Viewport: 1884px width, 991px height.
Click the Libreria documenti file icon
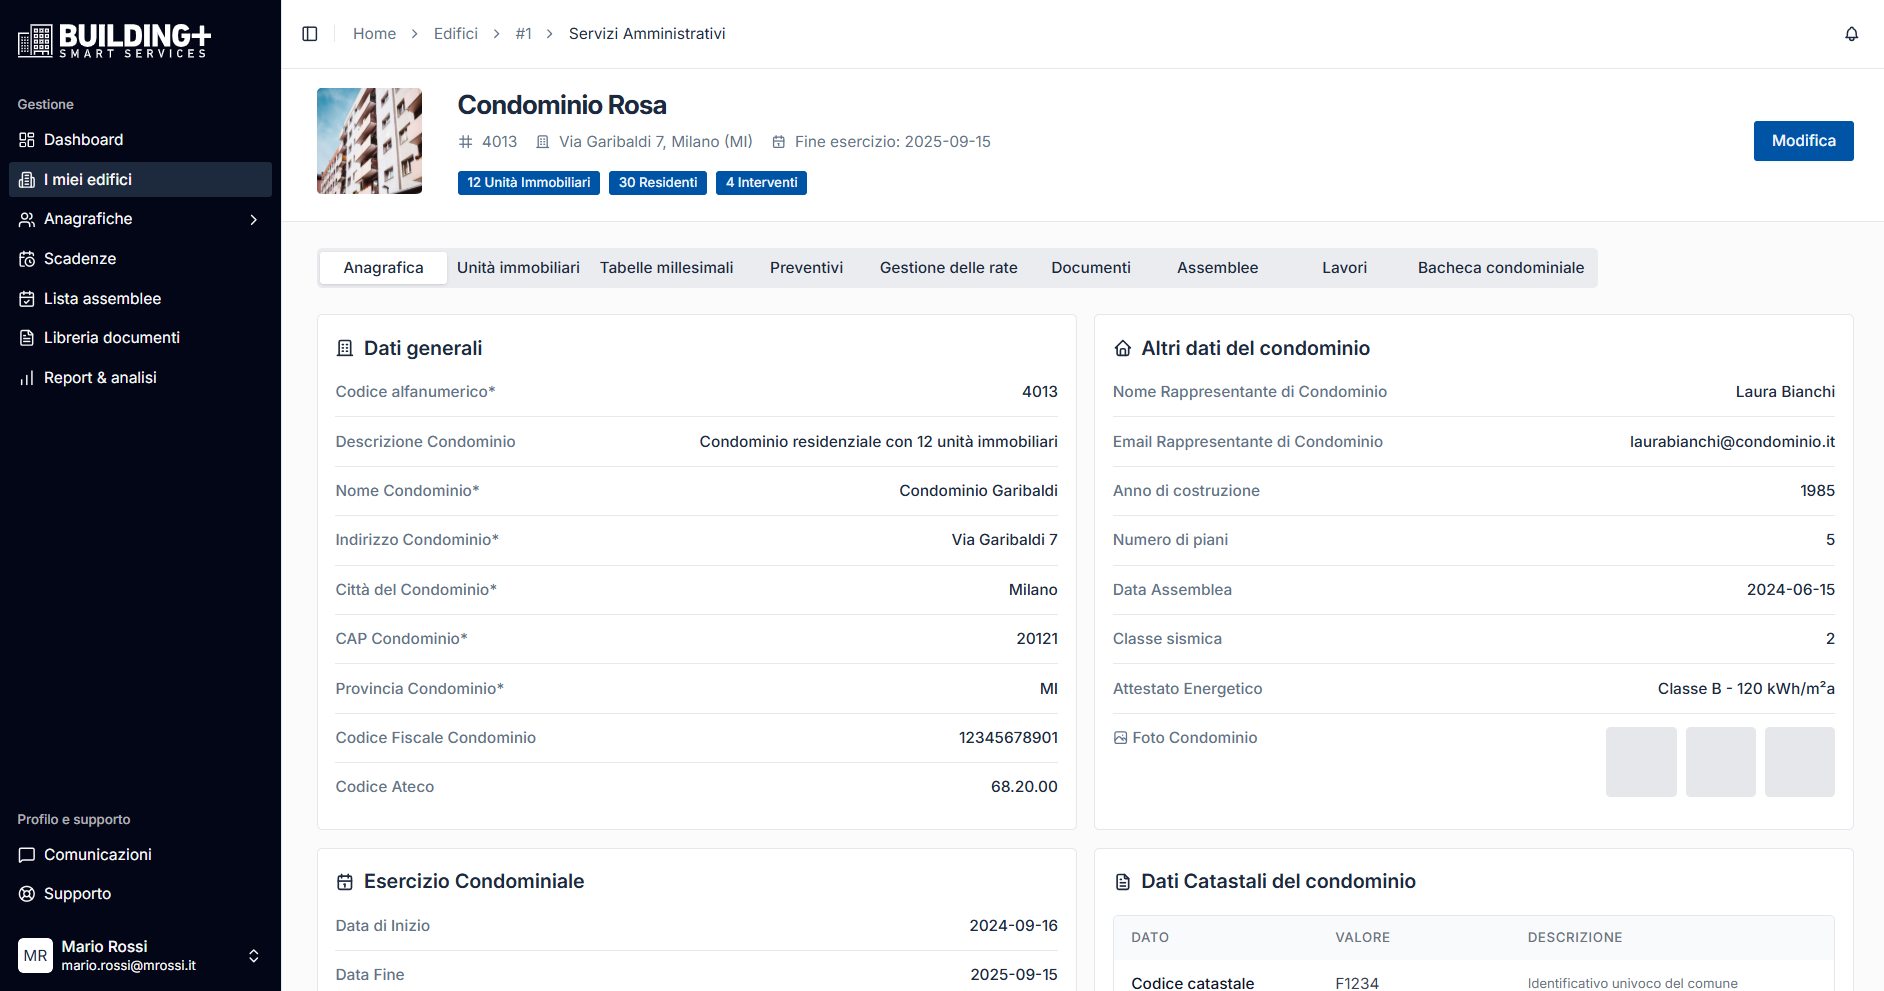(x=27, y=338)
